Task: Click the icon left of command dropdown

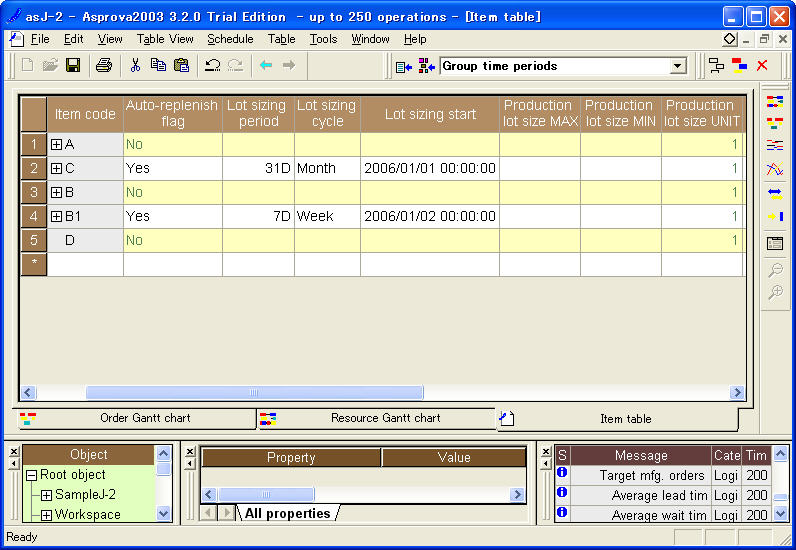Action: [x=404, y=67]
